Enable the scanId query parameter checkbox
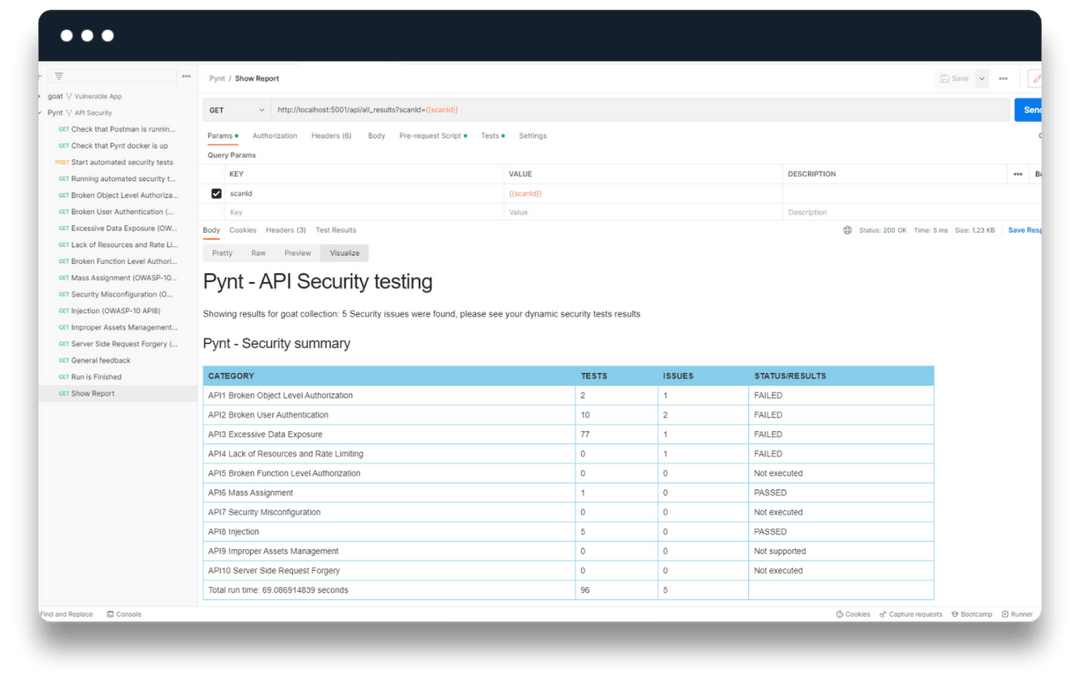 216,192
